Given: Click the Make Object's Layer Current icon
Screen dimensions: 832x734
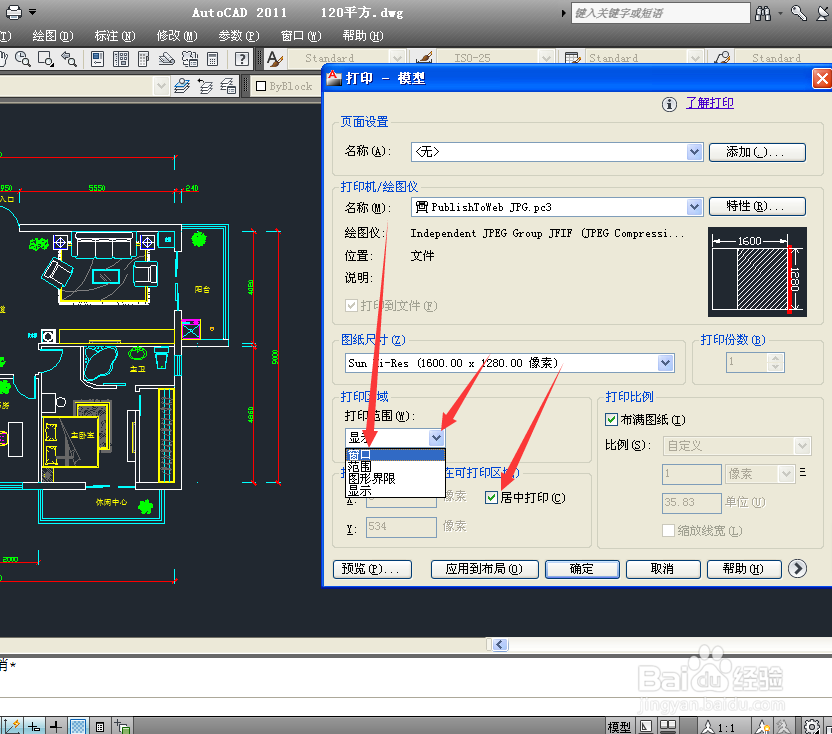Looking at the screenshot, I should point(182,85).
